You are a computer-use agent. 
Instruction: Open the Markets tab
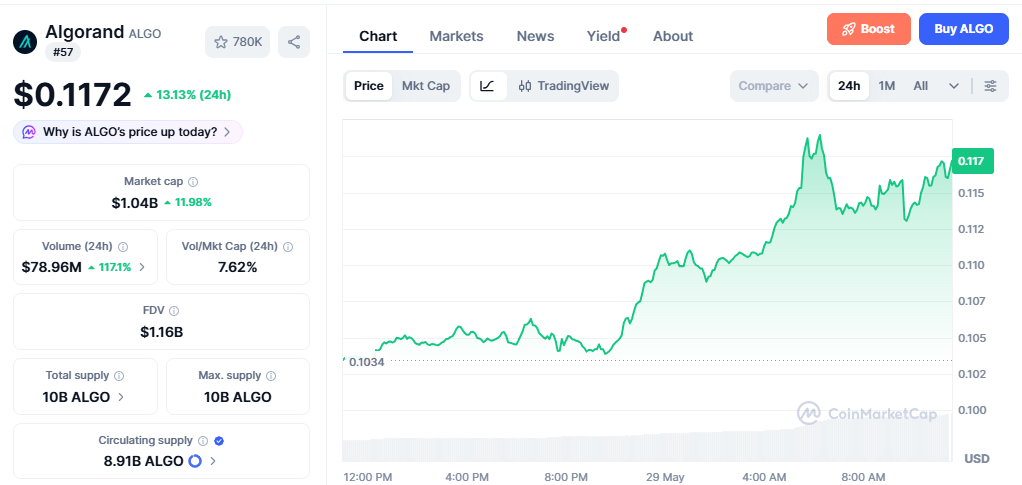(x=456, y=37)
